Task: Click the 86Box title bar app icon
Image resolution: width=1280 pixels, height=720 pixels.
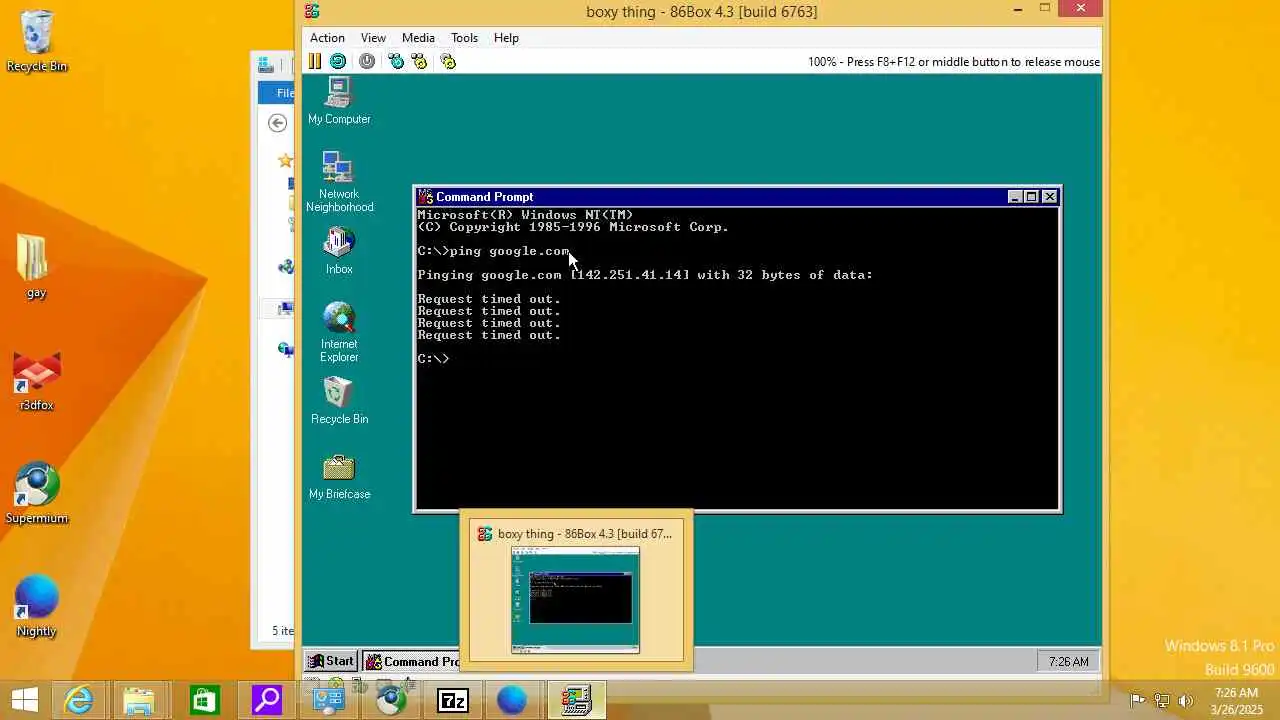Action: tap(312, 11)
